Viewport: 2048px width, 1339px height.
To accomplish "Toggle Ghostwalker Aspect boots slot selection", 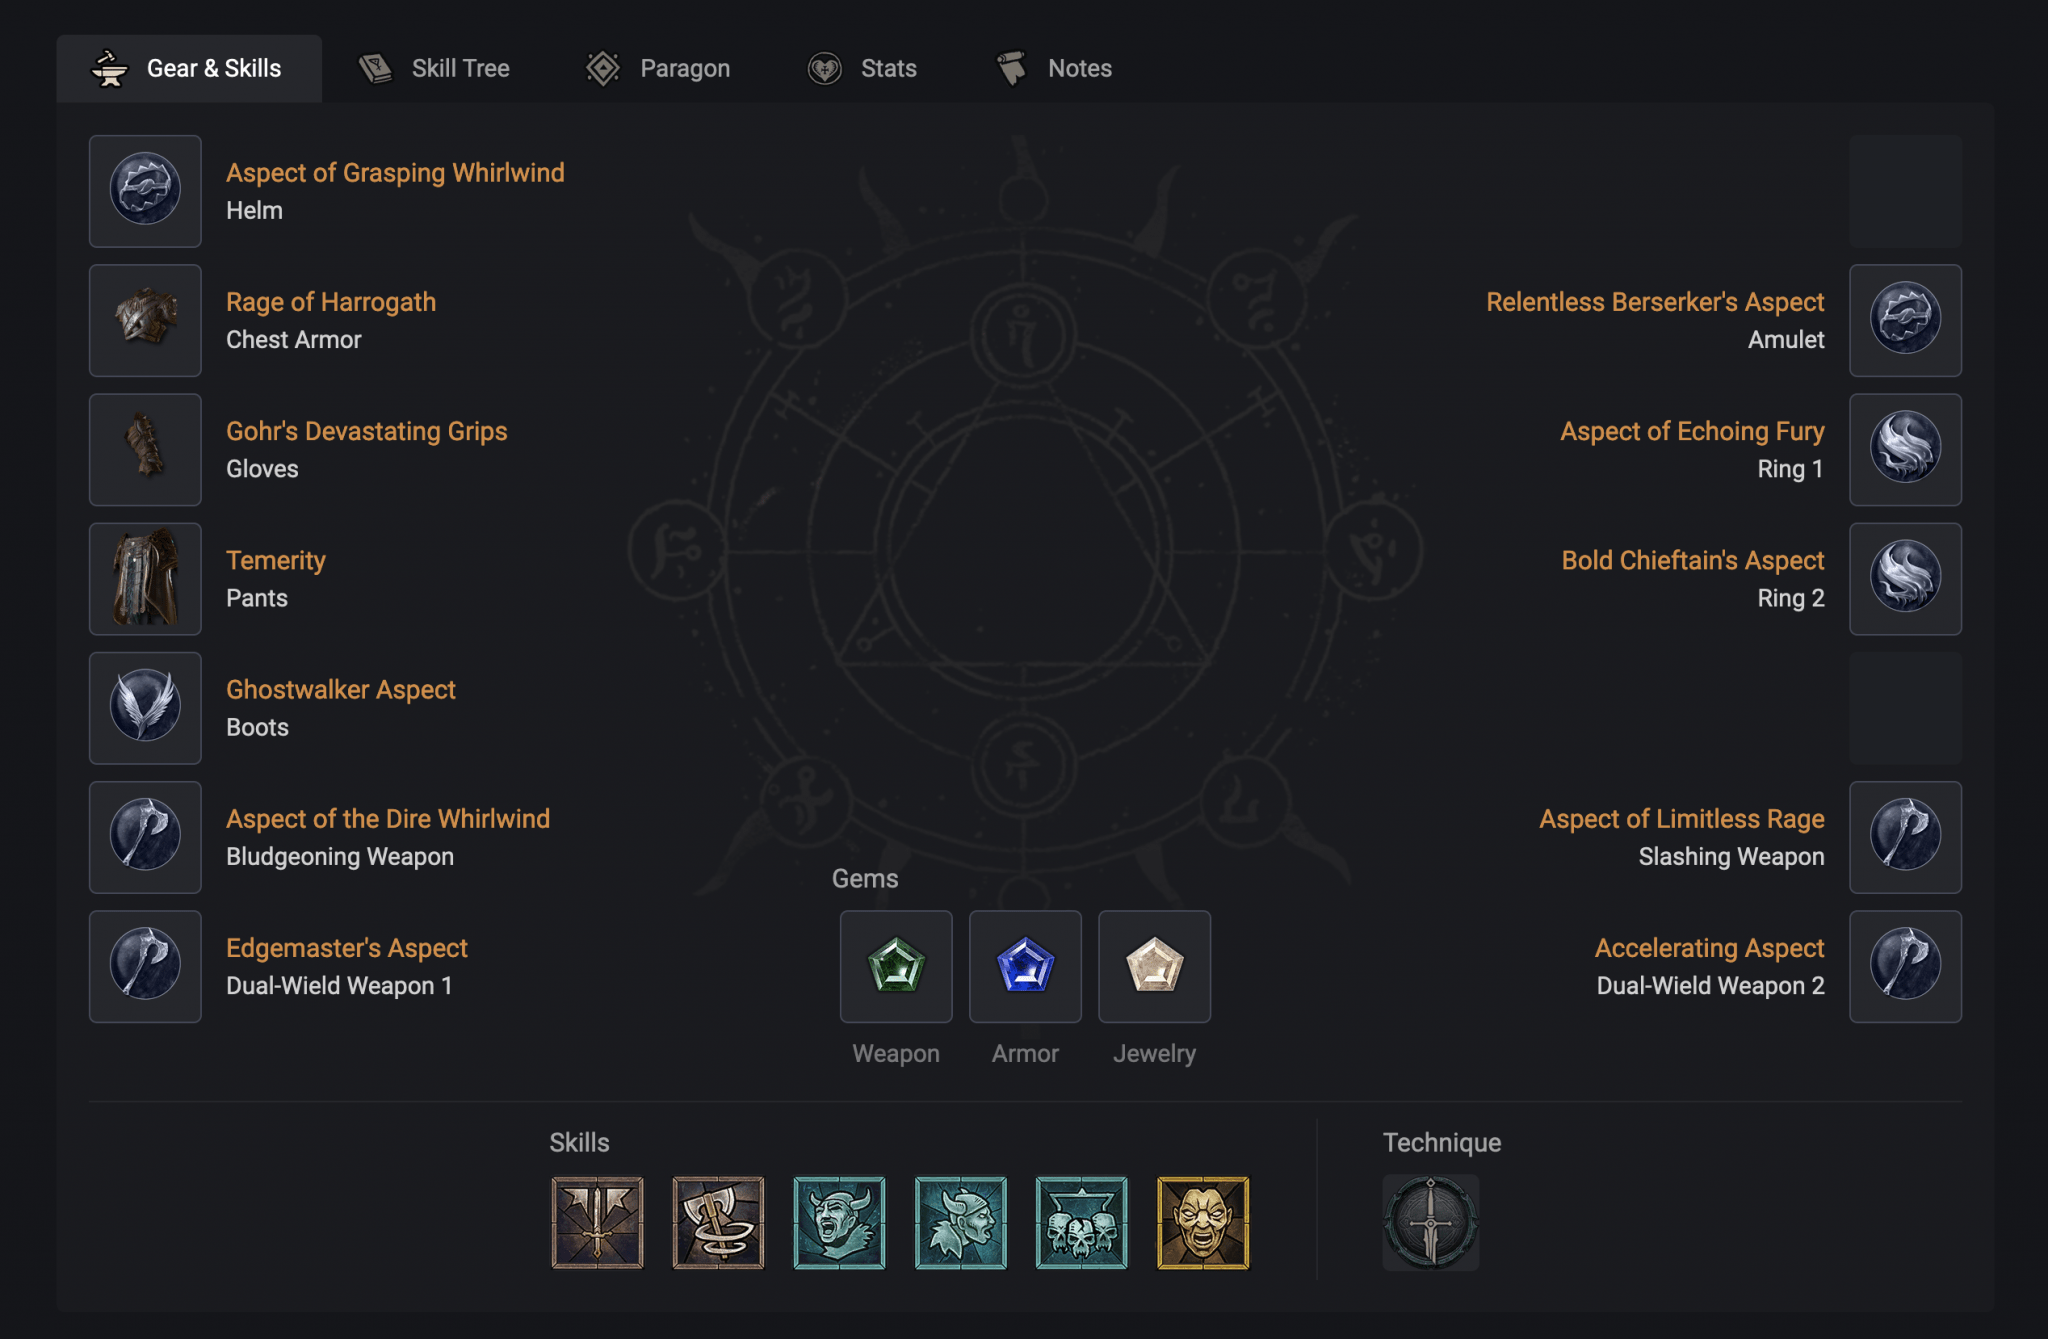I will coord(145,707).
